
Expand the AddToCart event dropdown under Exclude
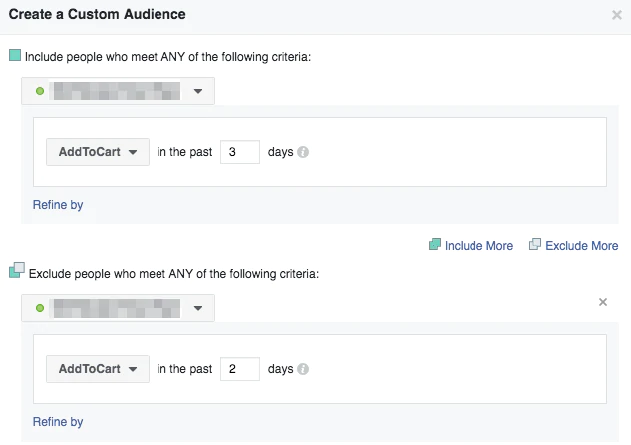click(x=98, y=369)
